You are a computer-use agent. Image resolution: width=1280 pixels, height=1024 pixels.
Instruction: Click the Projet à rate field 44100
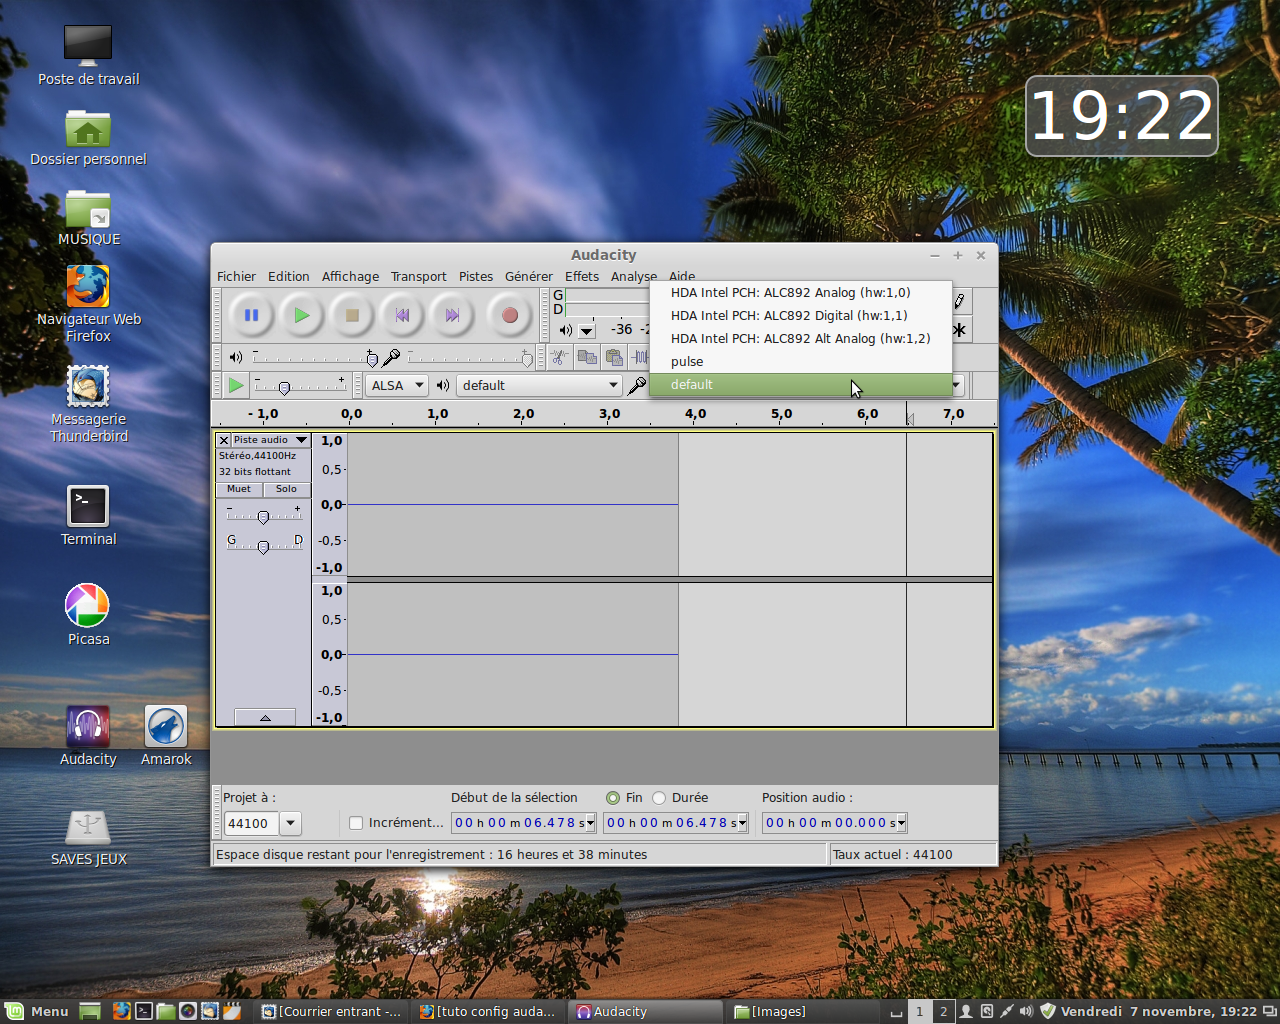(x=250, y=824)
